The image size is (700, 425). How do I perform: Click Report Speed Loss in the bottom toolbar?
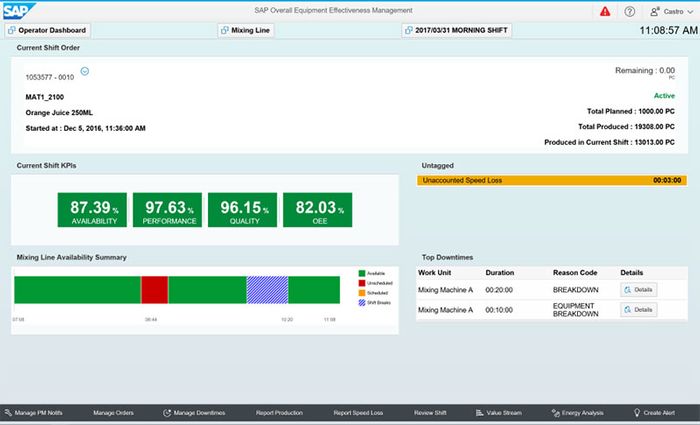[358, 413]
